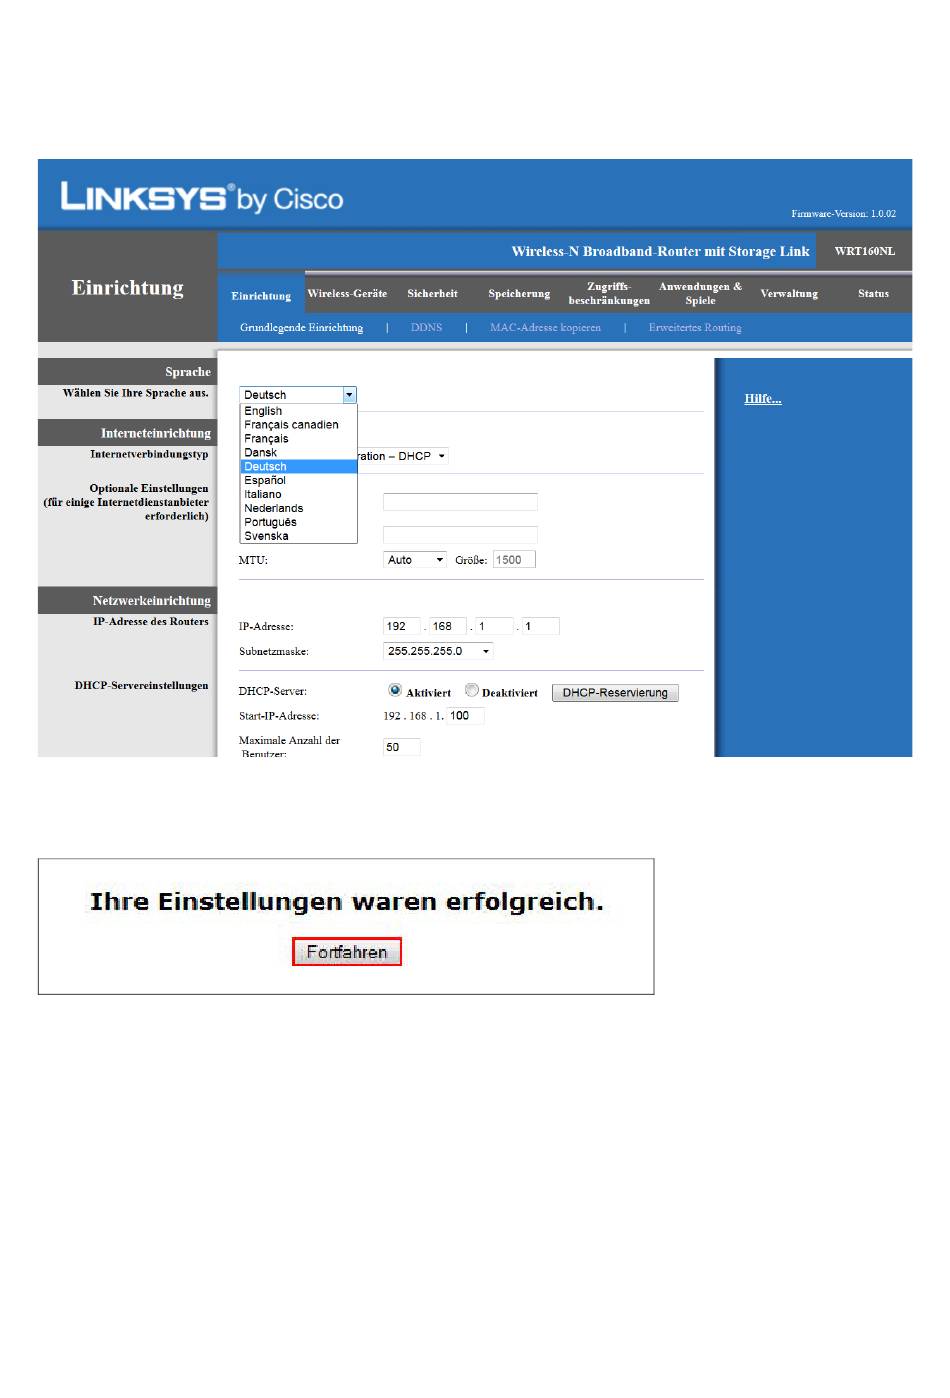
Task: Choose Dansk in language list
Action: 299,453
